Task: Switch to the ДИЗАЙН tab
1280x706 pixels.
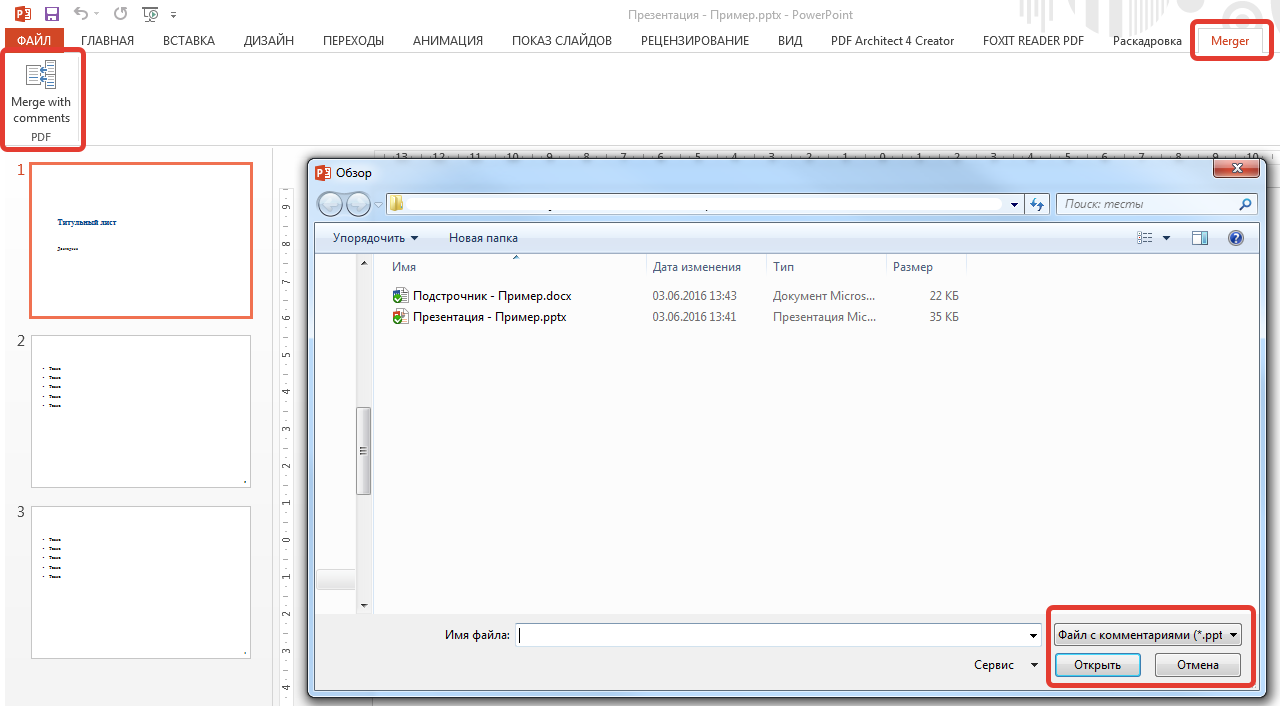Action: pos(269,41)
